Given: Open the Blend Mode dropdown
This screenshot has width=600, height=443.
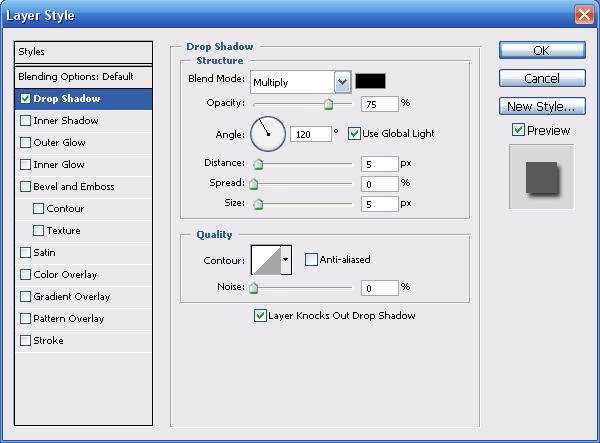Looking at the screenshot, I should (x=342, y=82).
